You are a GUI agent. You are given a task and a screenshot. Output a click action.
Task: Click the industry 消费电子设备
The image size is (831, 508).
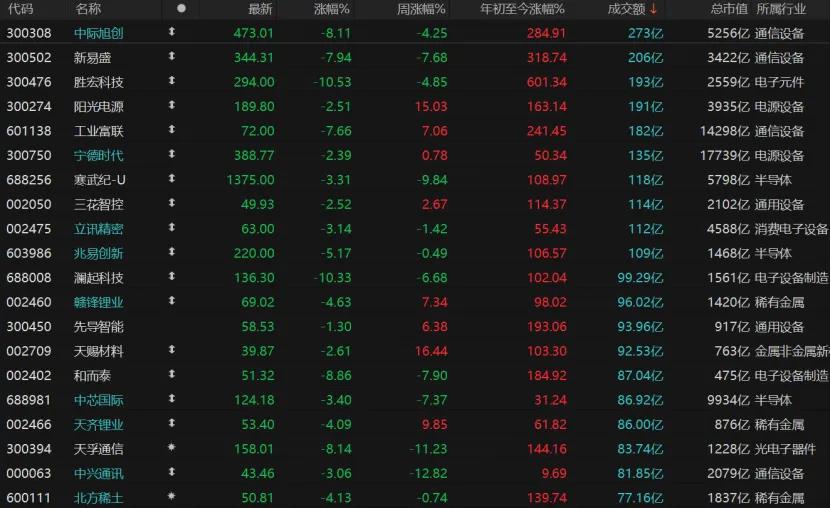[792, 229]
